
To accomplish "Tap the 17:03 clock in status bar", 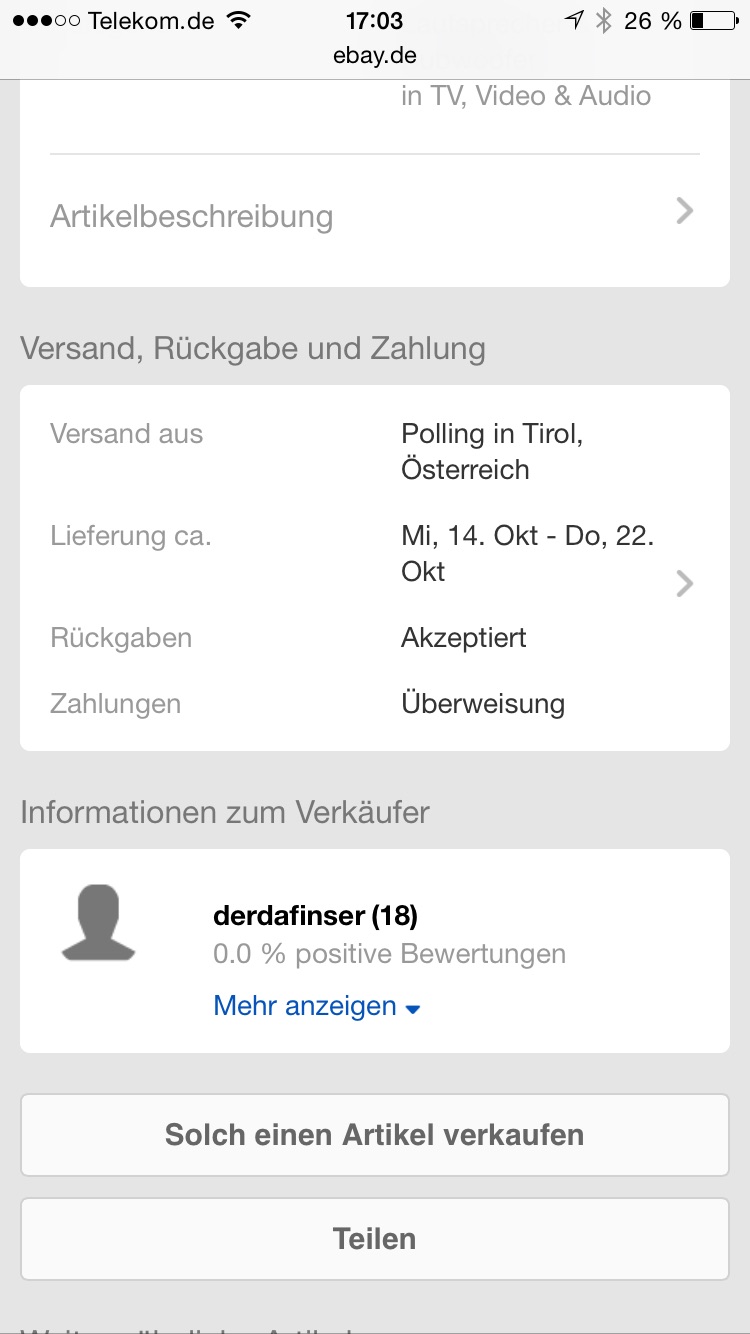I will coord(374,20).
